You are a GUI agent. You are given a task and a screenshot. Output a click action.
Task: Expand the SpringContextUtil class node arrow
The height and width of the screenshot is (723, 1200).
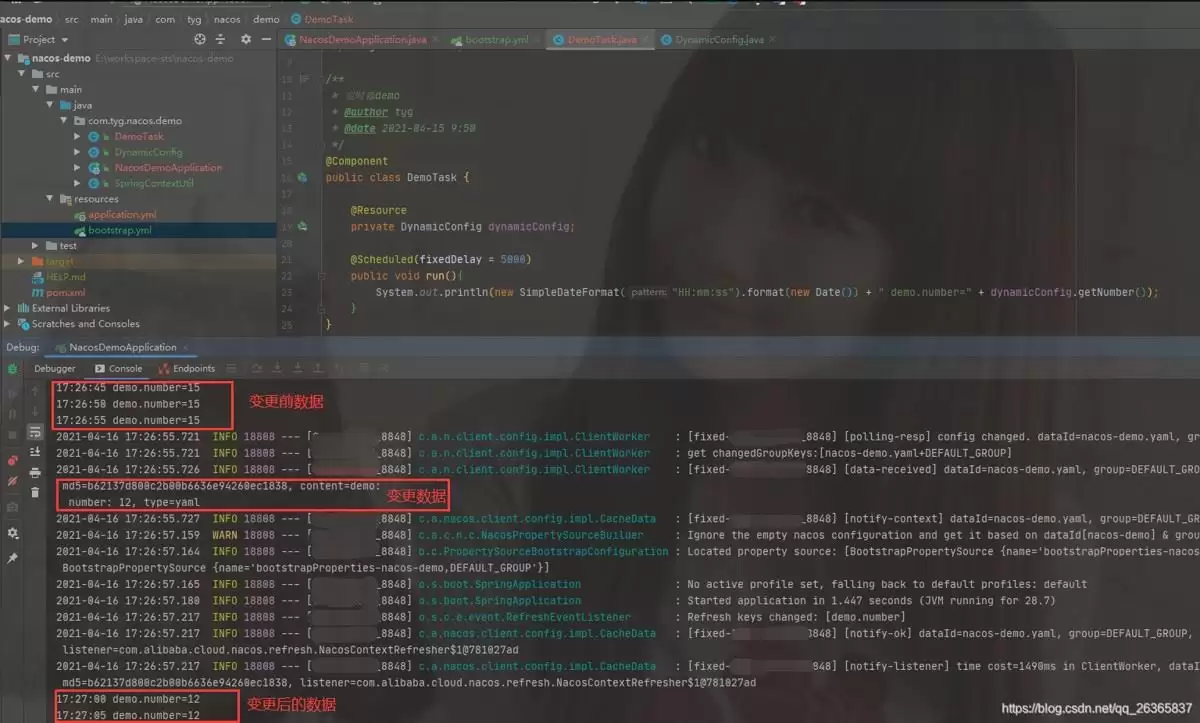(78, 183)
